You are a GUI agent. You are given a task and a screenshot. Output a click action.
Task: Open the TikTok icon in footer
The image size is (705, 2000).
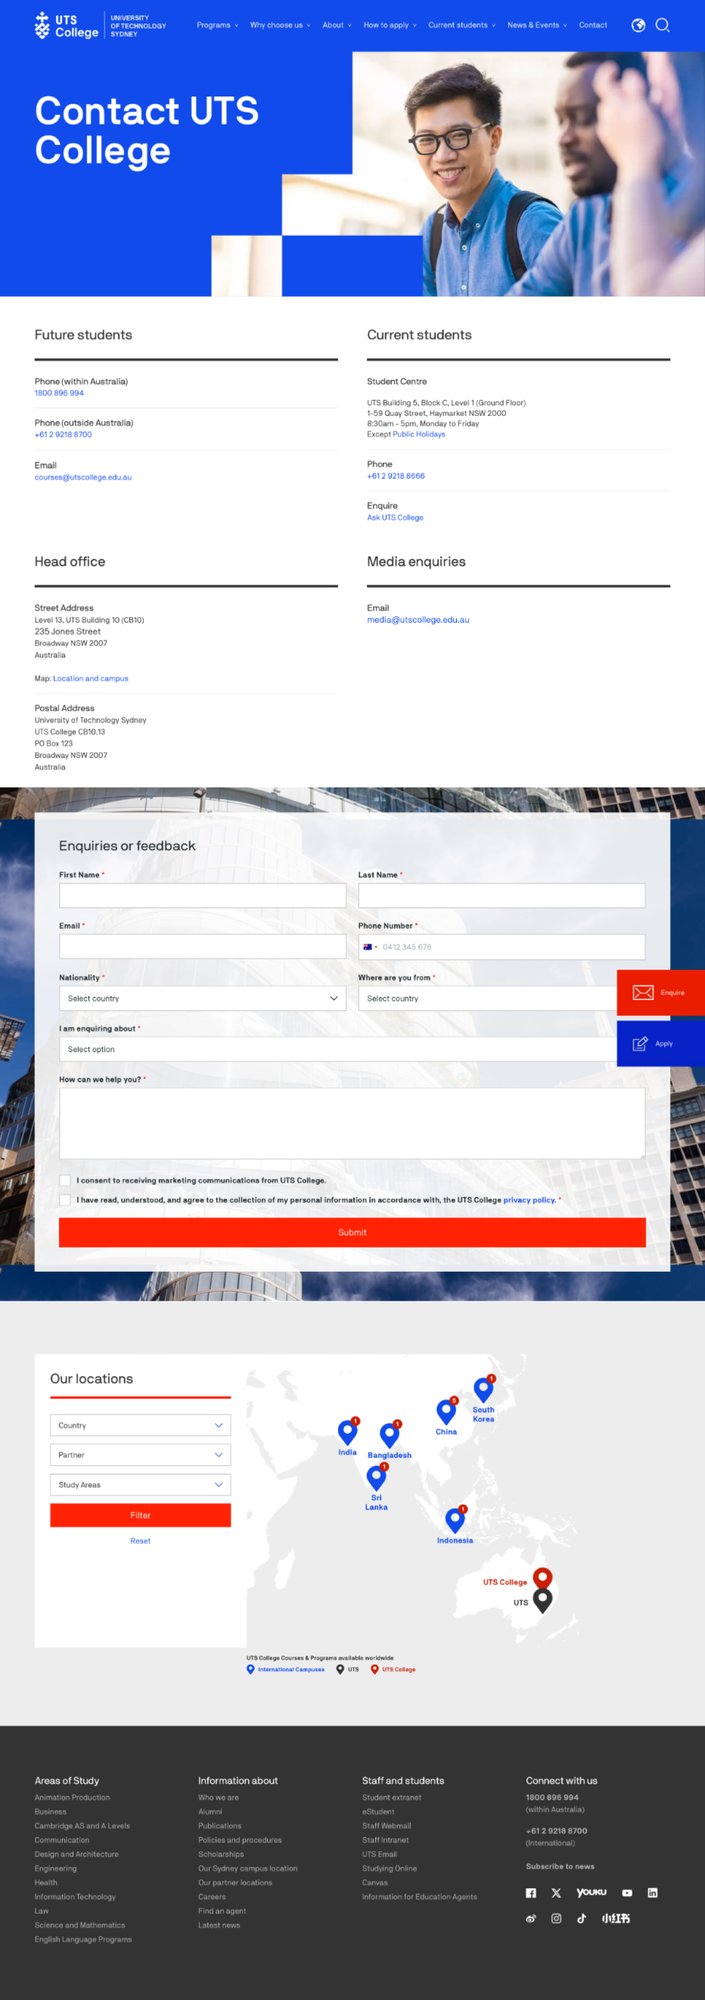coord(581,1918)
